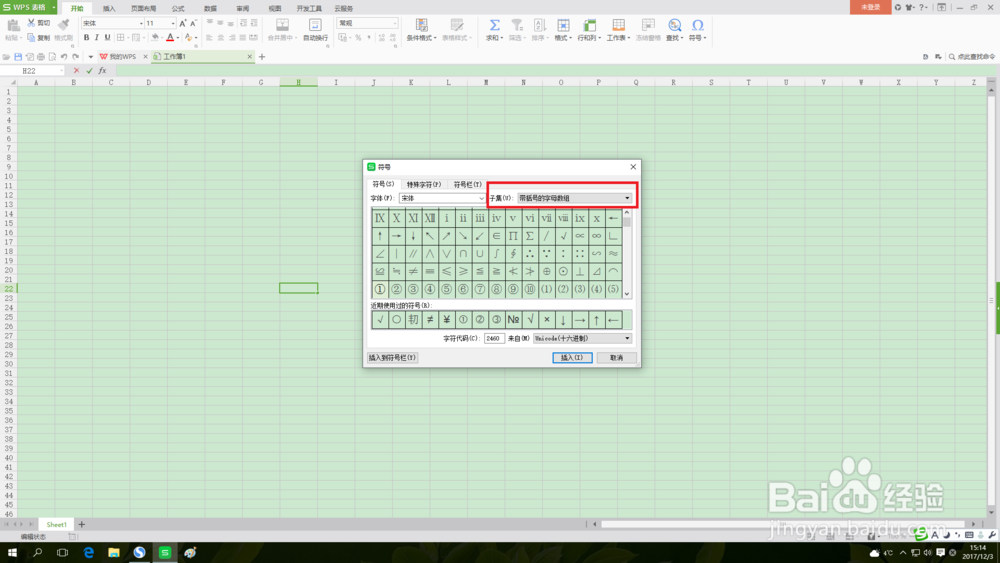Click the green check to confirm formula entry
Viewport: 1000px width, 563px height.
tap(89, 71)
